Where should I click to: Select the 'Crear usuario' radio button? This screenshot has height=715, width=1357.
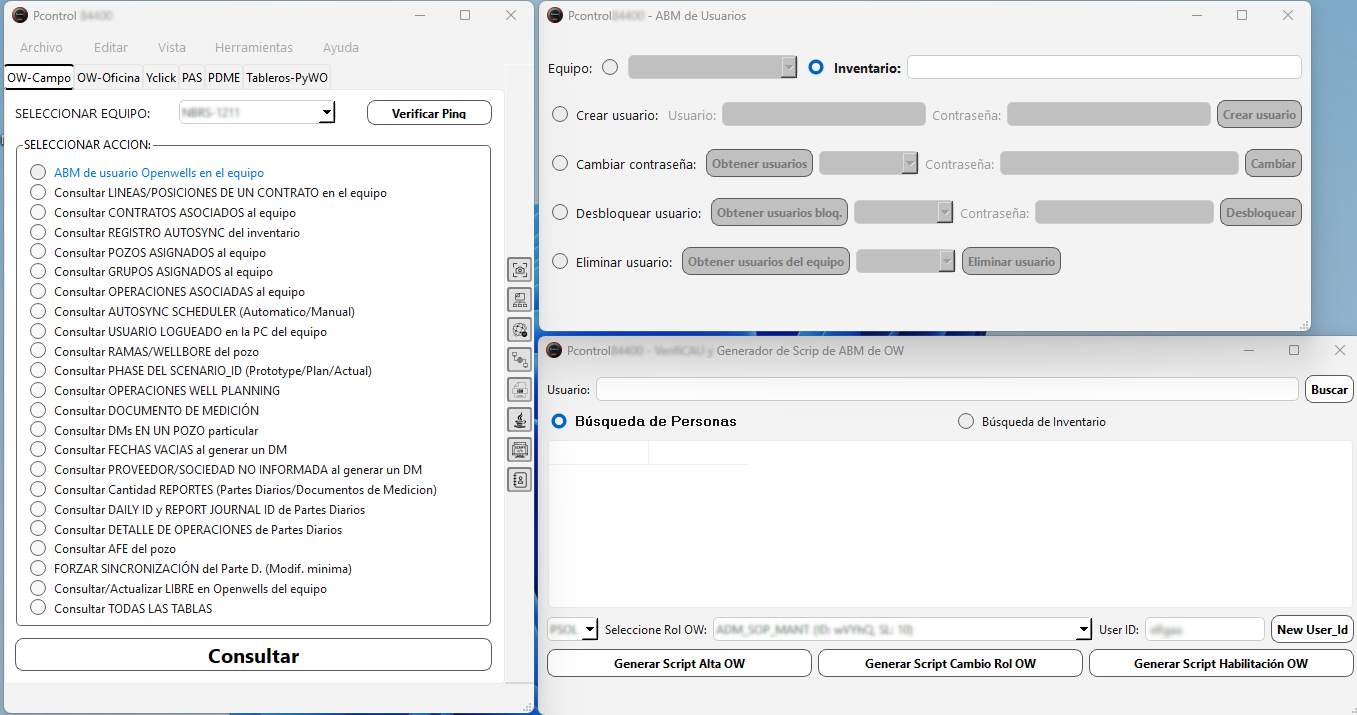pos(560,115)
